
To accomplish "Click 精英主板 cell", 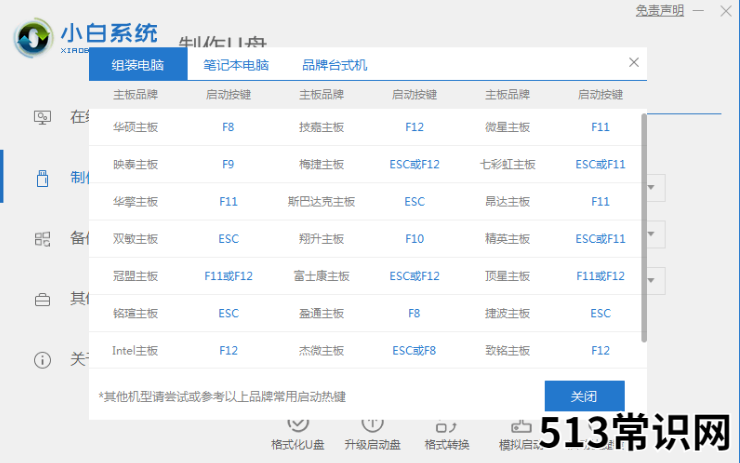I will 507,239.
